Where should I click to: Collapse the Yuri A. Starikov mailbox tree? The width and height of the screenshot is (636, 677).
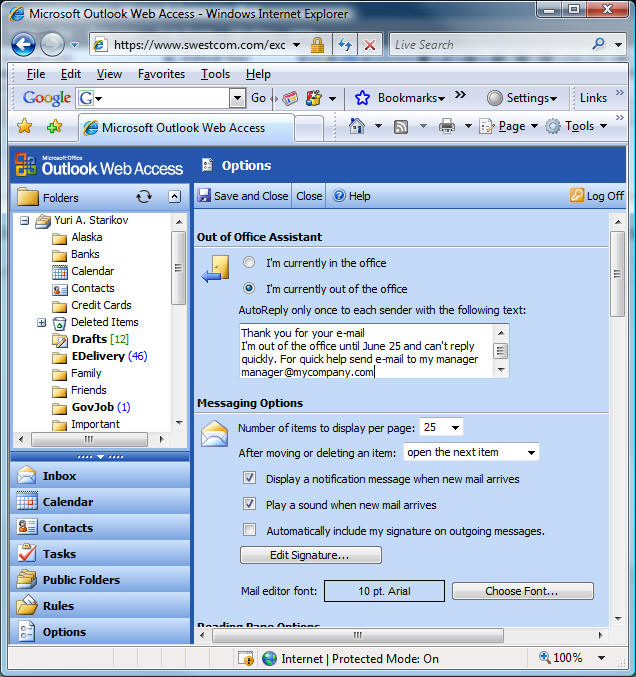[x=25, y=221]
